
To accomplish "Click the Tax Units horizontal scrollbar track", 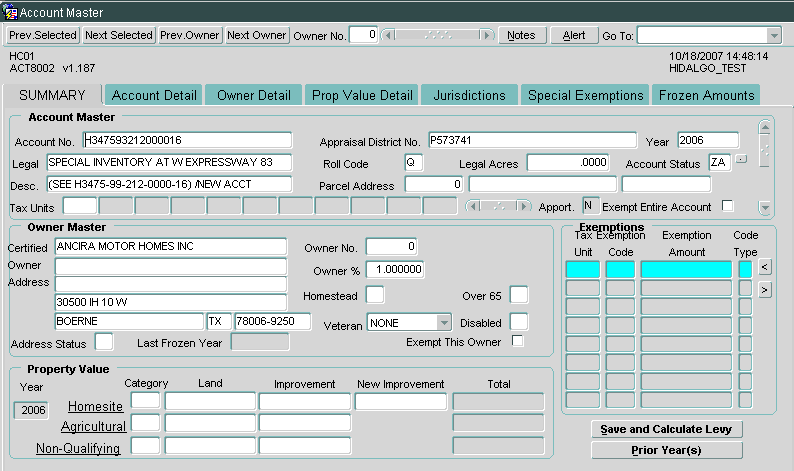I will coord(498,206).
